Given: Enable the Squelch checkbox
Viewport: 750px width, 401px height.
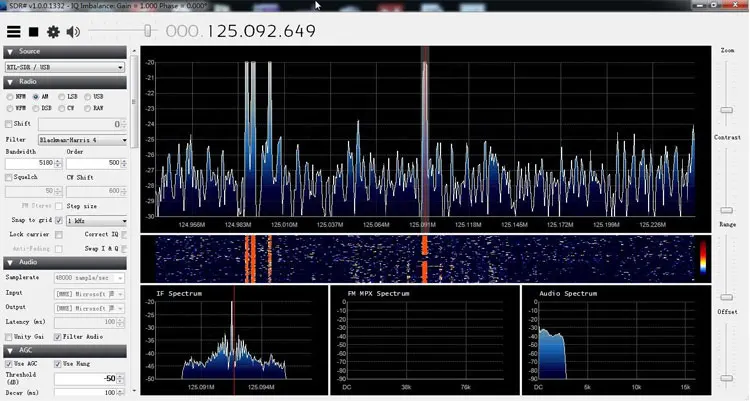Looking at the screenshot, I should (x=9, y=178).
